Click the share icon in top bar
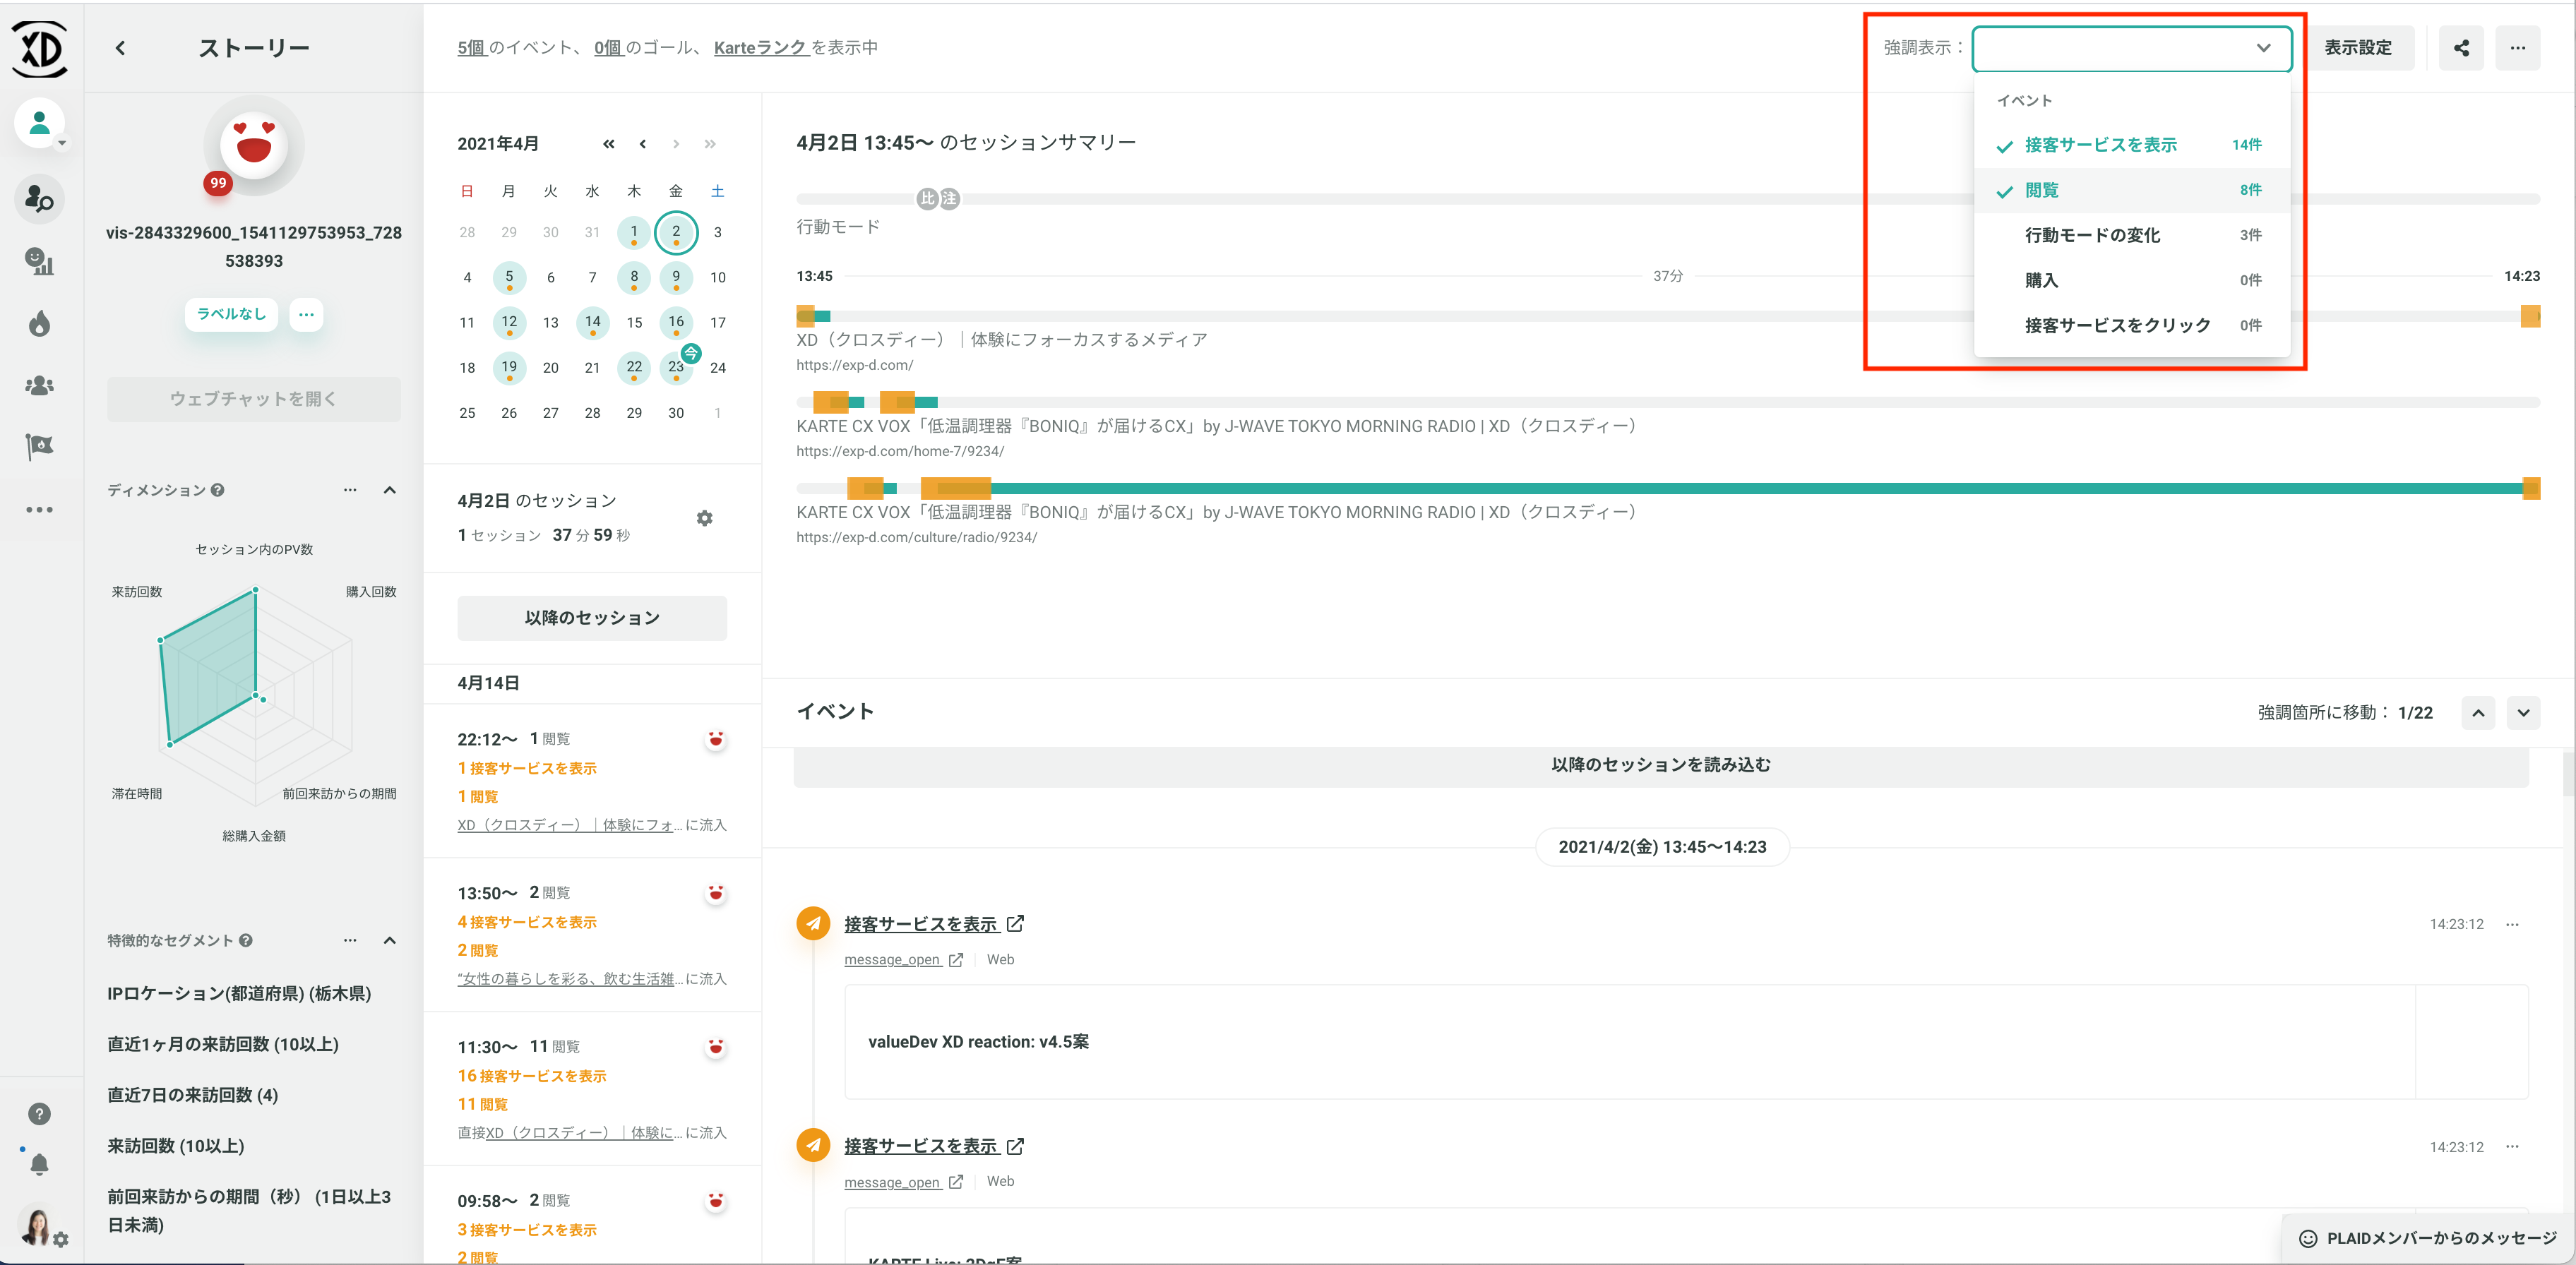The image size is (2576, 1265). (x=2461, y=48)
